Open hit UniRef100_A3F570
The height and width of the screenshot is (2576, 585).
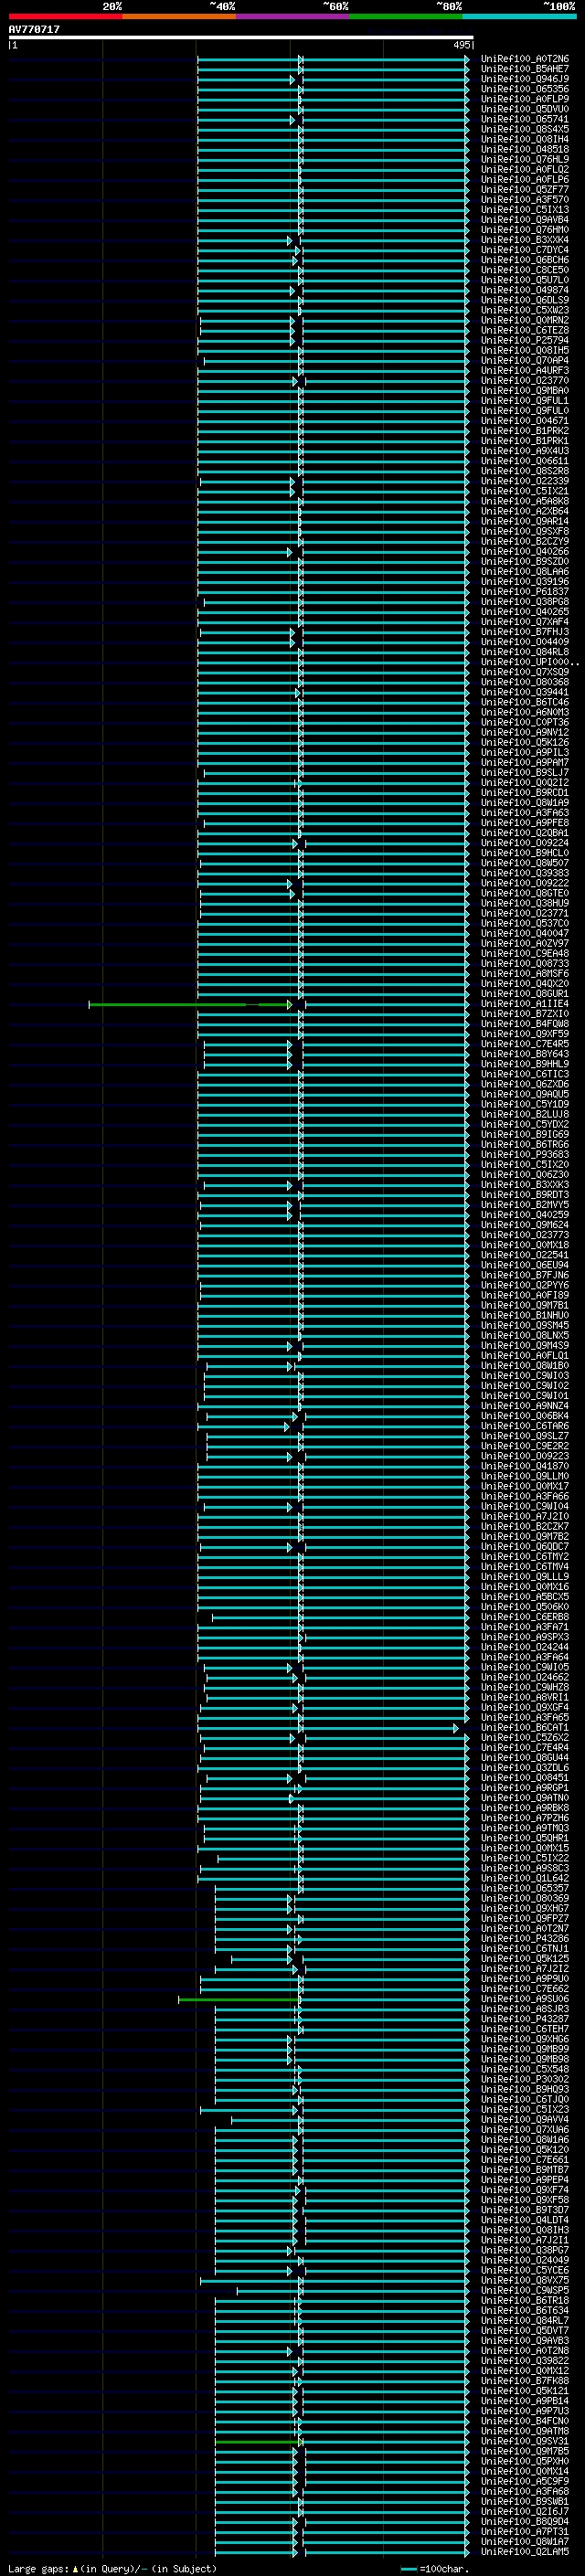pyautogui.click(x=525, y=200)
